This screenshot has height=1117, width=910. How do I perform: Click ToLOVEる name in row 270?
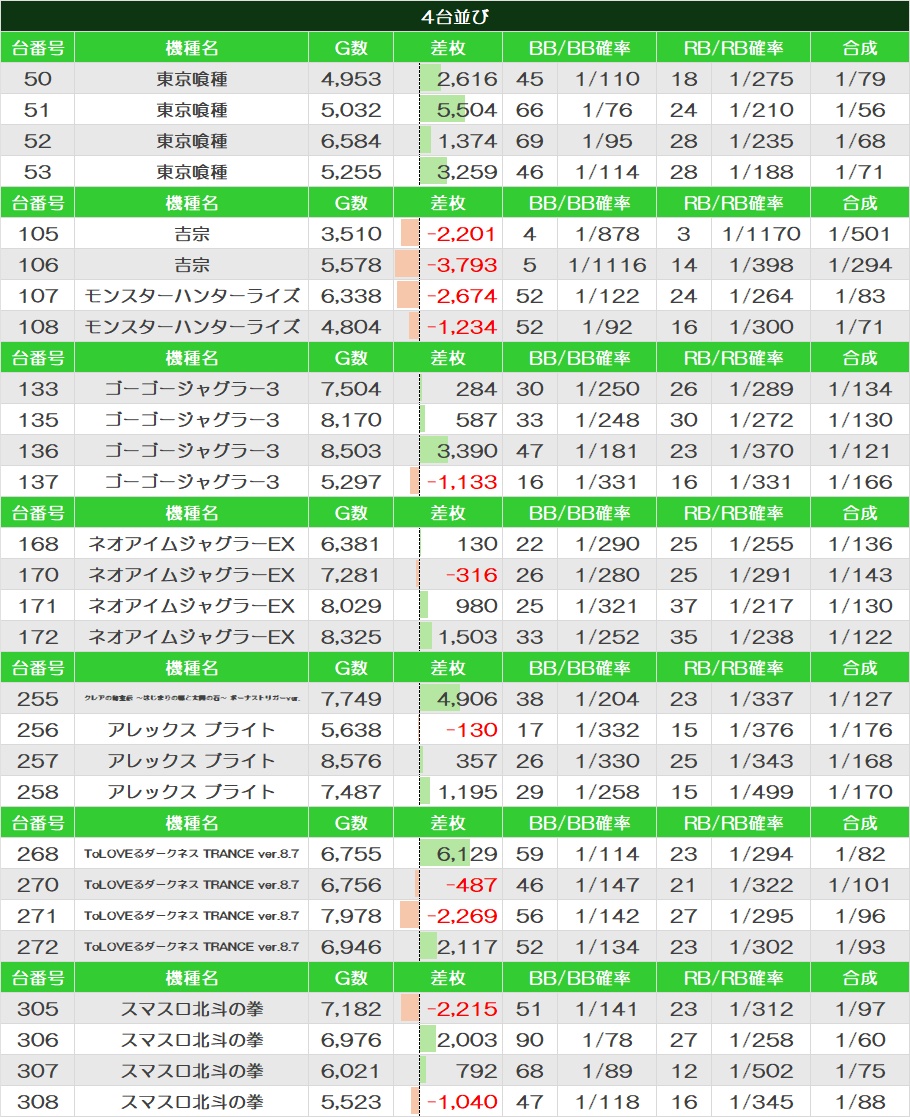click(192, 885)
